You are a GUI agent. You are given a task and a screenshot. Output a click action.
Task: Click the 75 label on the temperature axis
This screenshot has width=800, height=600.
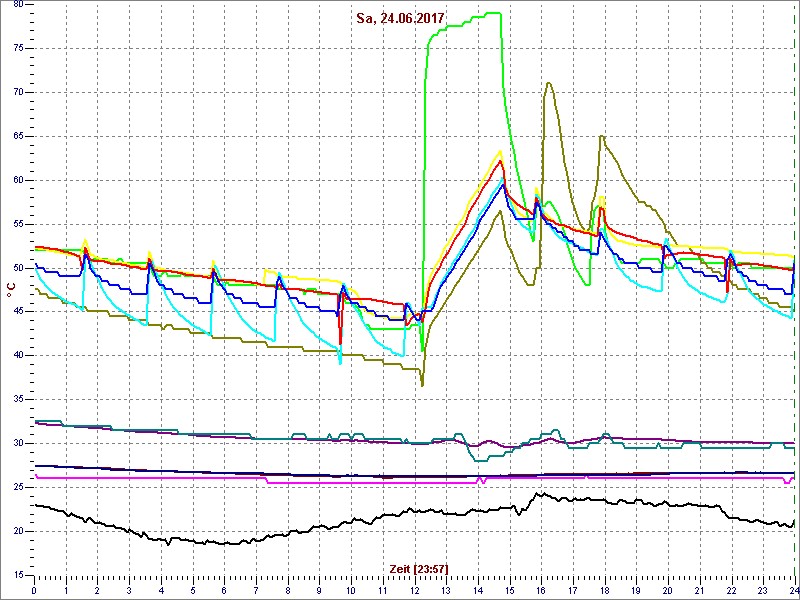(18, 48)
